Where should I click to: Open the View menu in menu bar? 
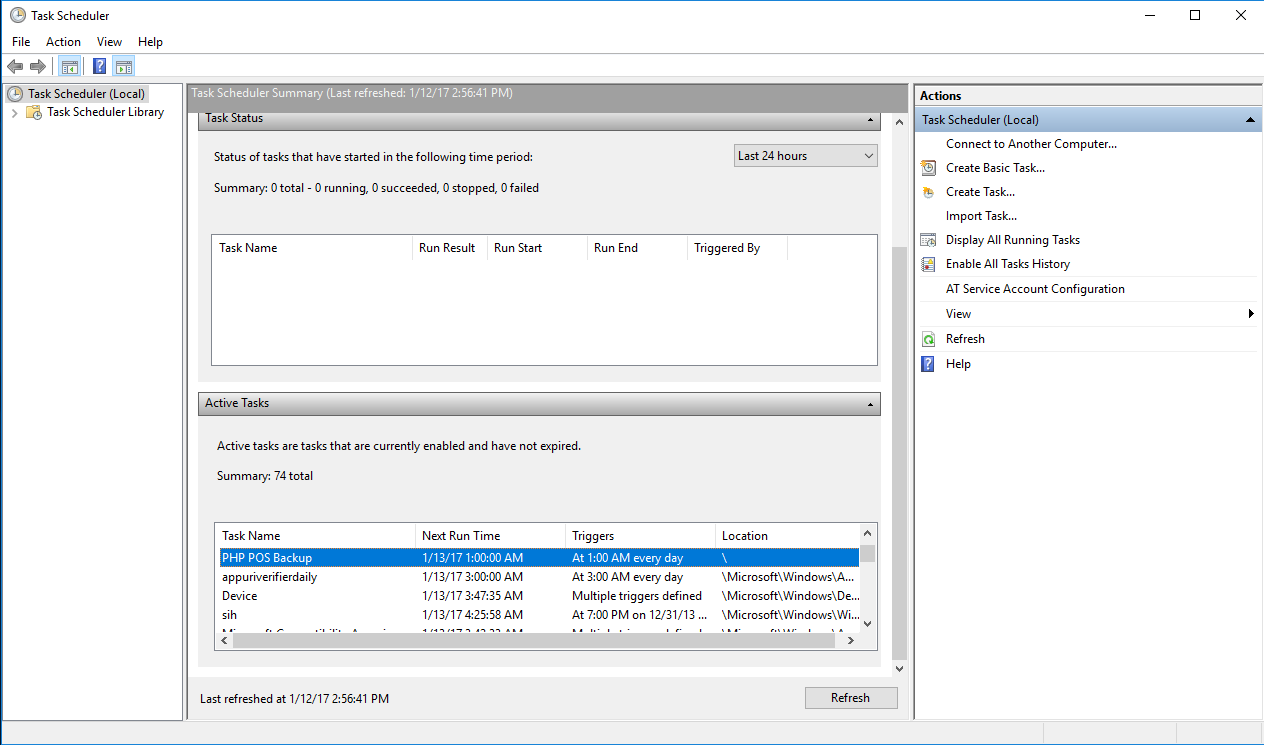(x=109, y=42)
